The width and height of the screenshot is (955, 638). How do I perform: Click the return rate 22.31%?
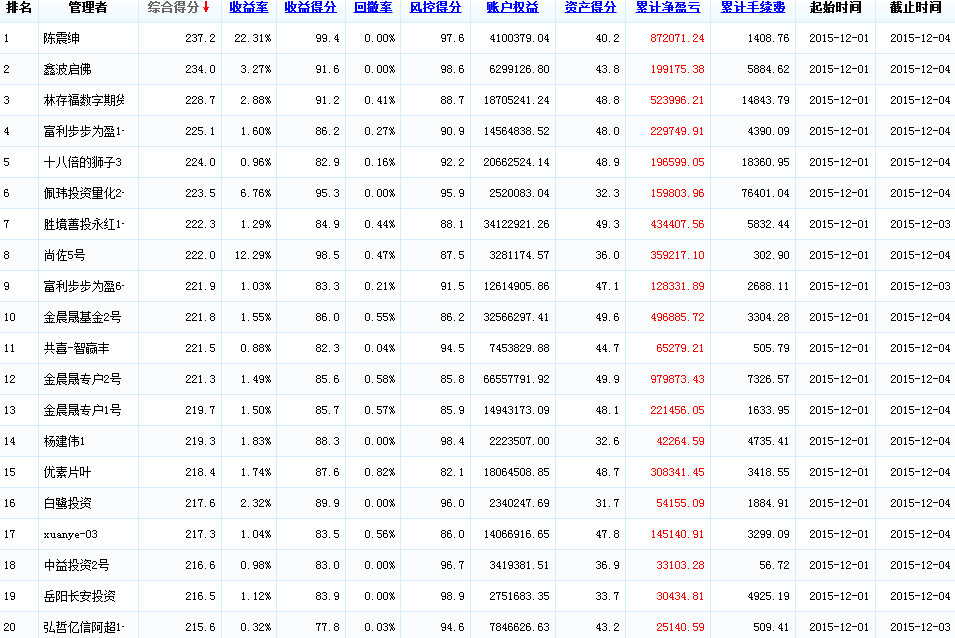pyautogui.click(x=253, y=38)
